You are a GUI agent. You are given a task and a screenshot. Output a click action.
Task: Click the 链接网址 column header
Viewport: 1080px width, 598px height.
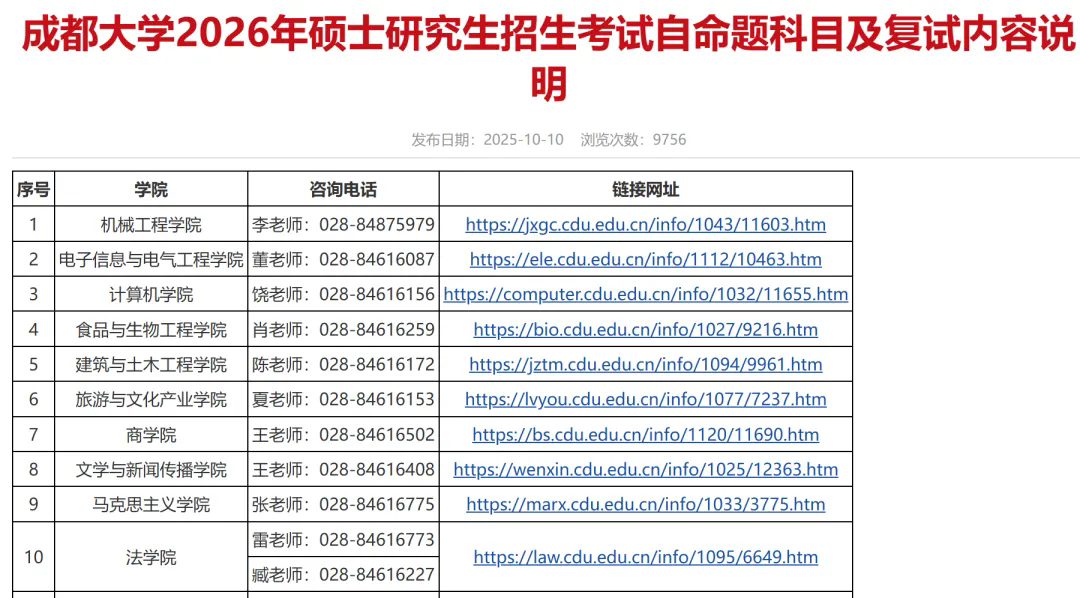tap(645, 189)
